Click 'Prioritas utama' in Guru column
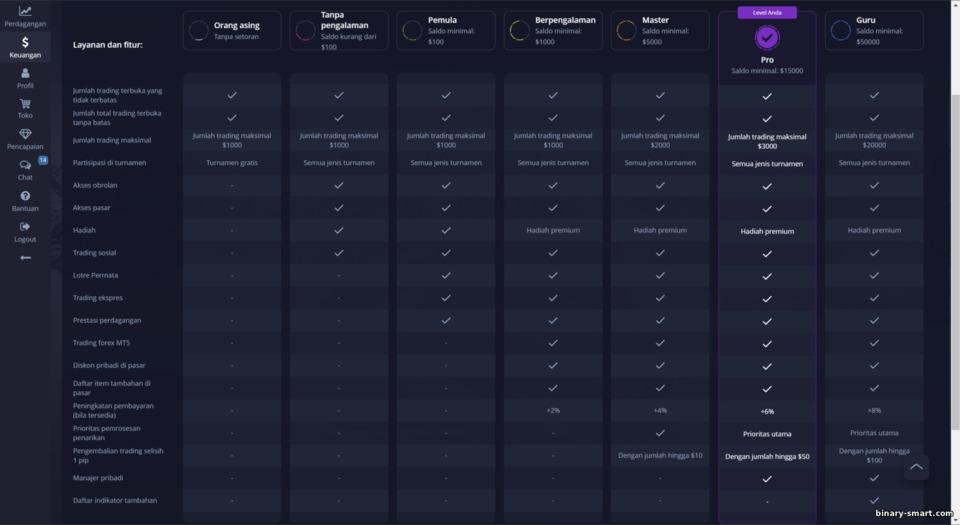The height and width of the screenshot is (525, 960). point(874,433)
